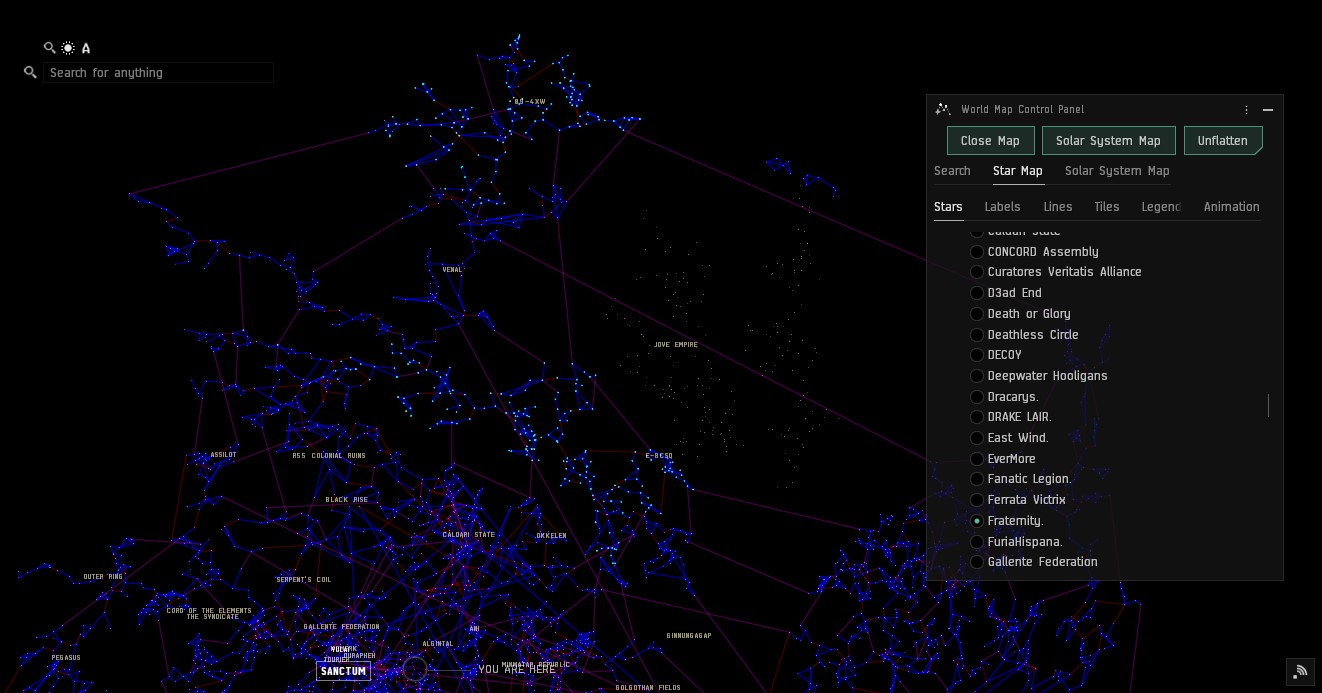Click the CORD OF THE ELEMENTS label

pos(209,611)
